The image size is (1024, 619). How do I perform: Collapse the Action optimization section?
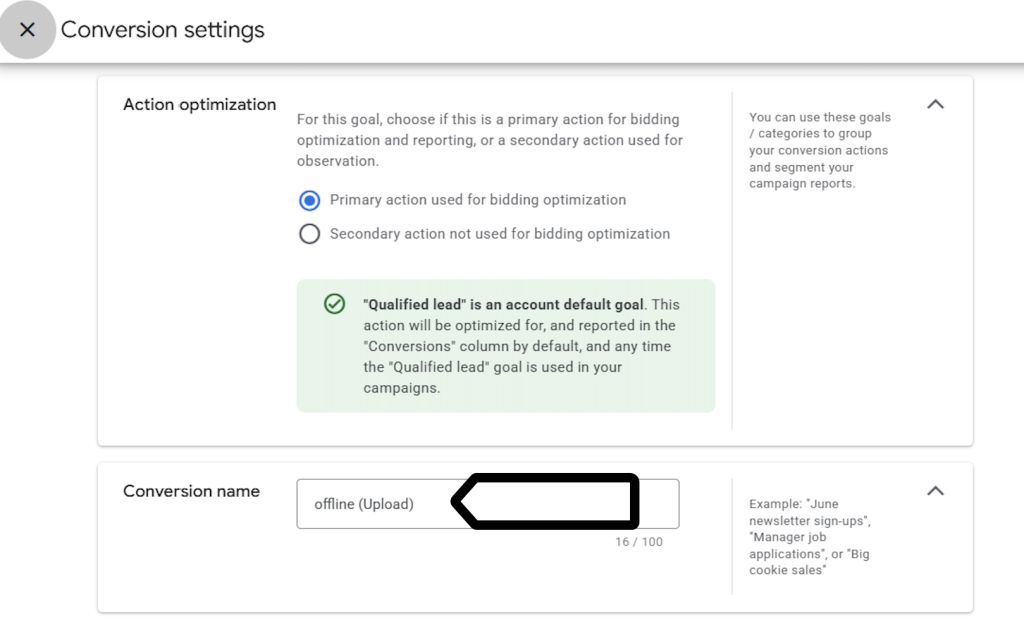point(935,104)
